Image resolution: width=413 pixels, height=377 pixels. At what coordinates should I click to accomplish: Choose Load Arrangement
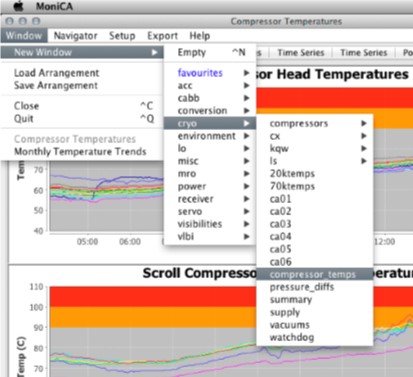56,73
